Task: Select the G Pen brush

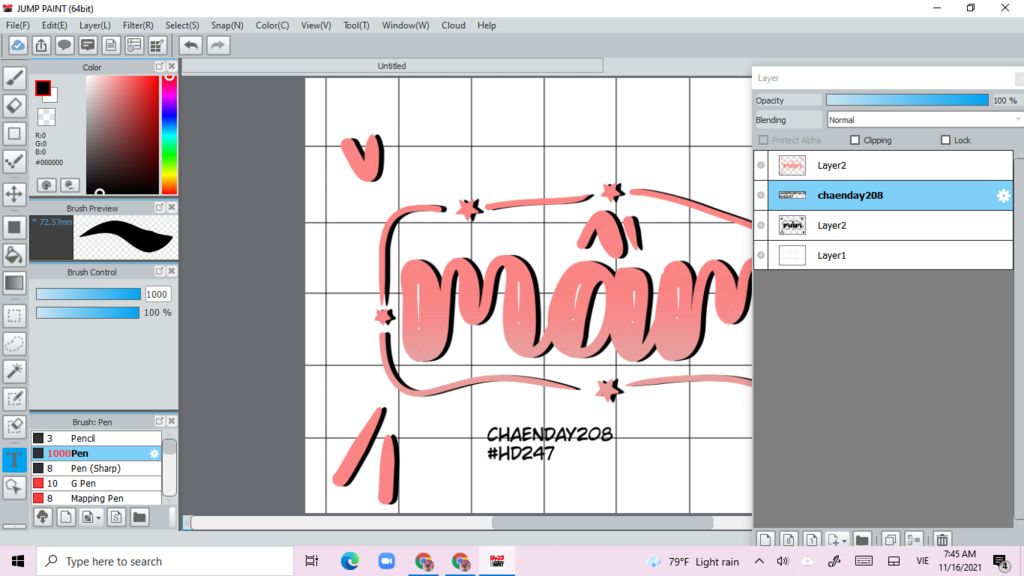Action: [x=96, y=483]
